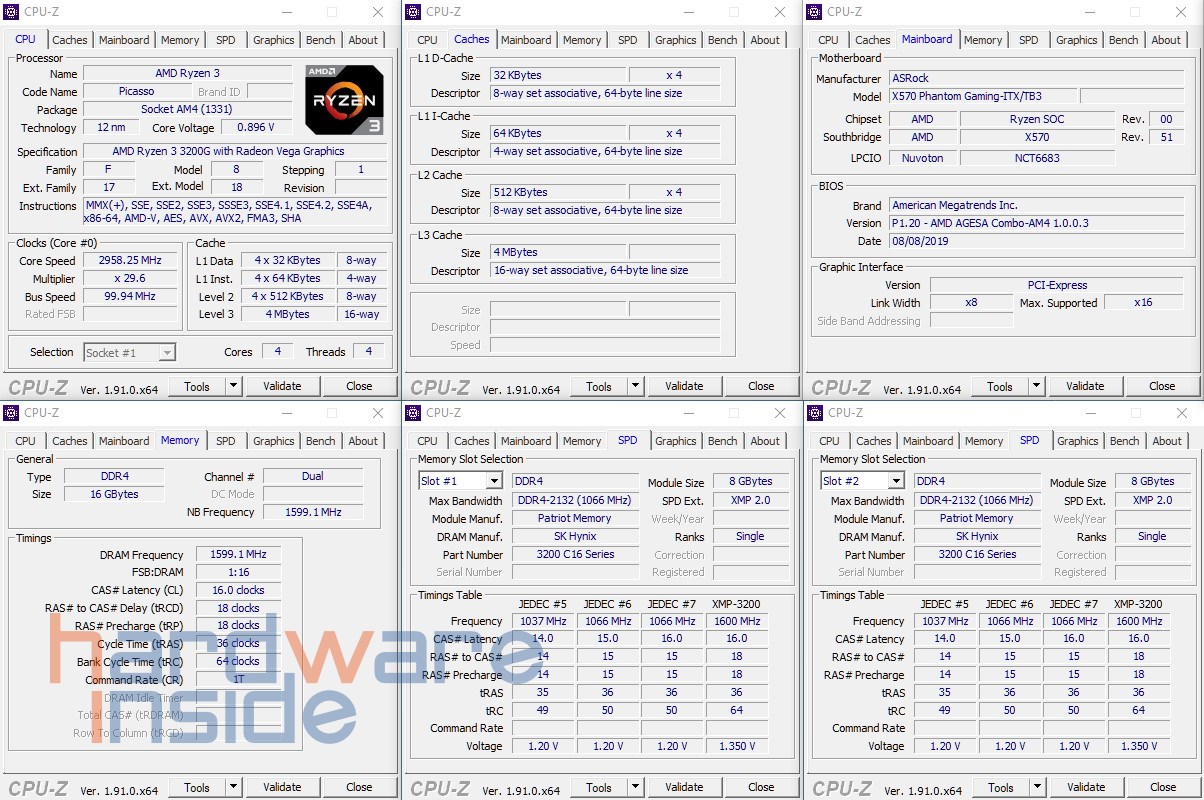Open Memory tab in Caches window
Screen dimensions: 1204x800
pyautogui.click(x=582, y=40)
